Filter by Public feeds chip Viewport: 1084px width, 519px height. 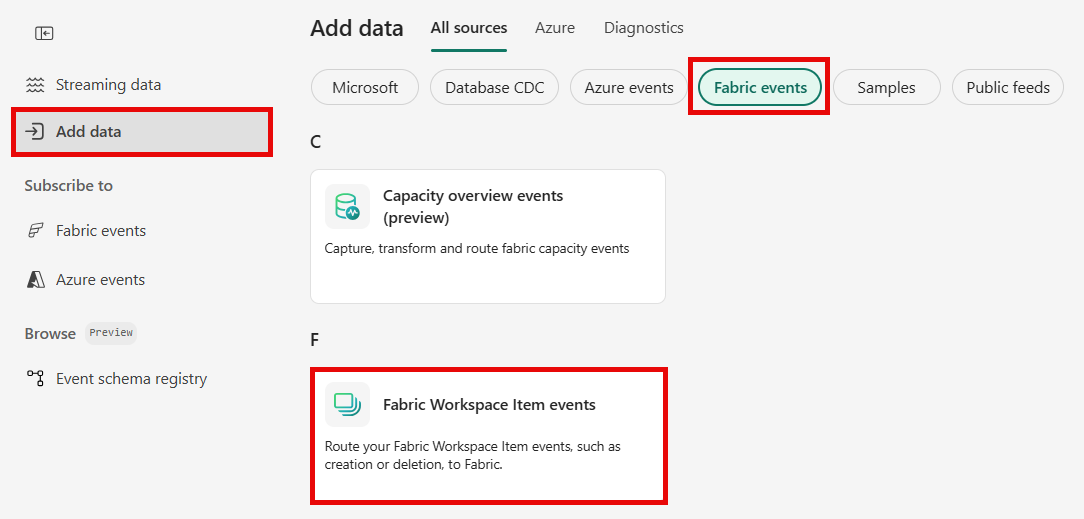pyautogui.click(x=1008, y=88)
